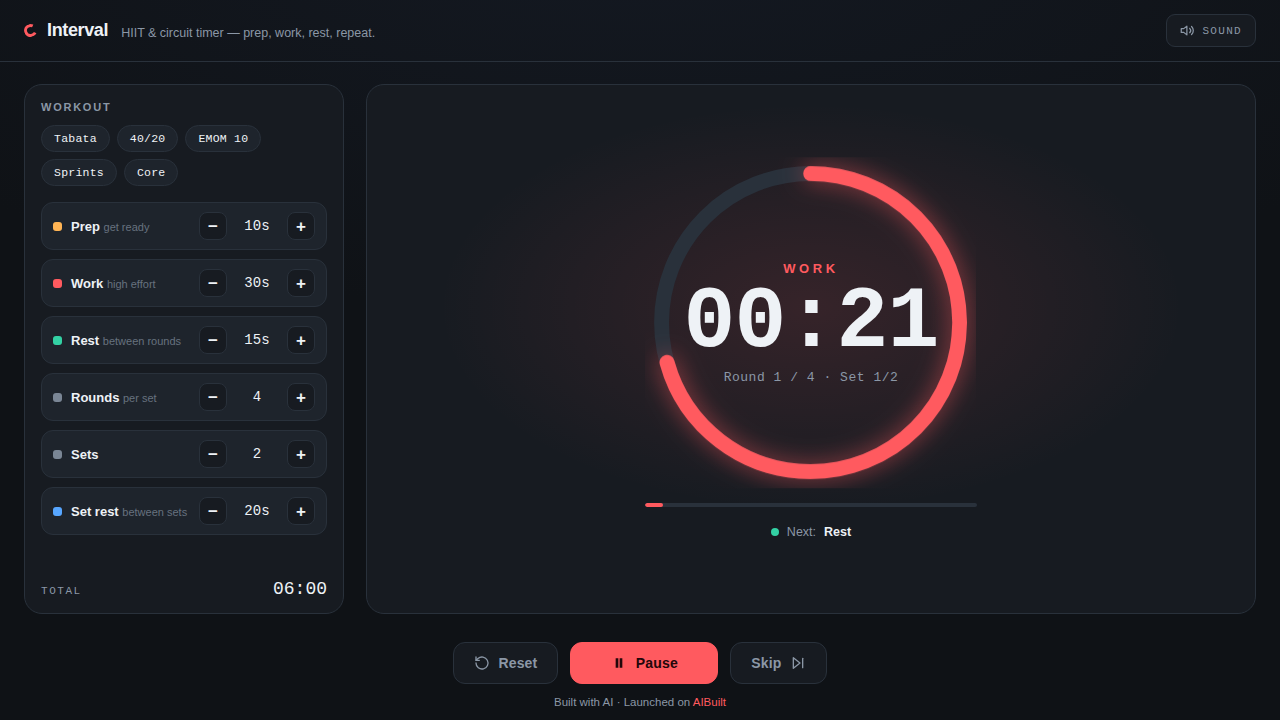Reset the workout timer
Image resolution: width=1280 pixels, height=720 pixels.
pyautogui.click(x=505, y=663)
